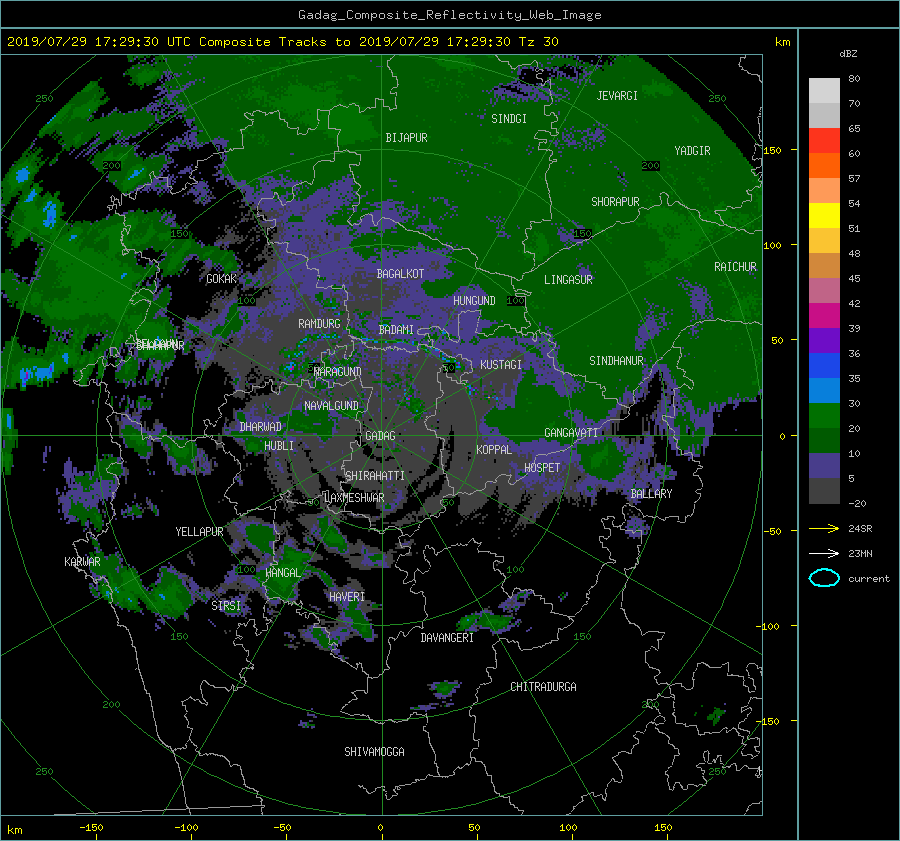Click the DAVANGERI city label
Viewport: 900px width, 841px height.
click(447, 638)
